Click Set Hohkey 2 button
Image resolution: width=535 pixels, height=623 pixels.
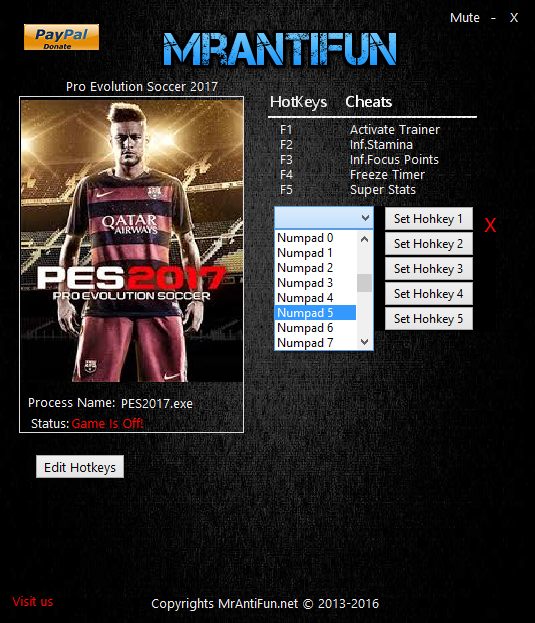point(429,244)
